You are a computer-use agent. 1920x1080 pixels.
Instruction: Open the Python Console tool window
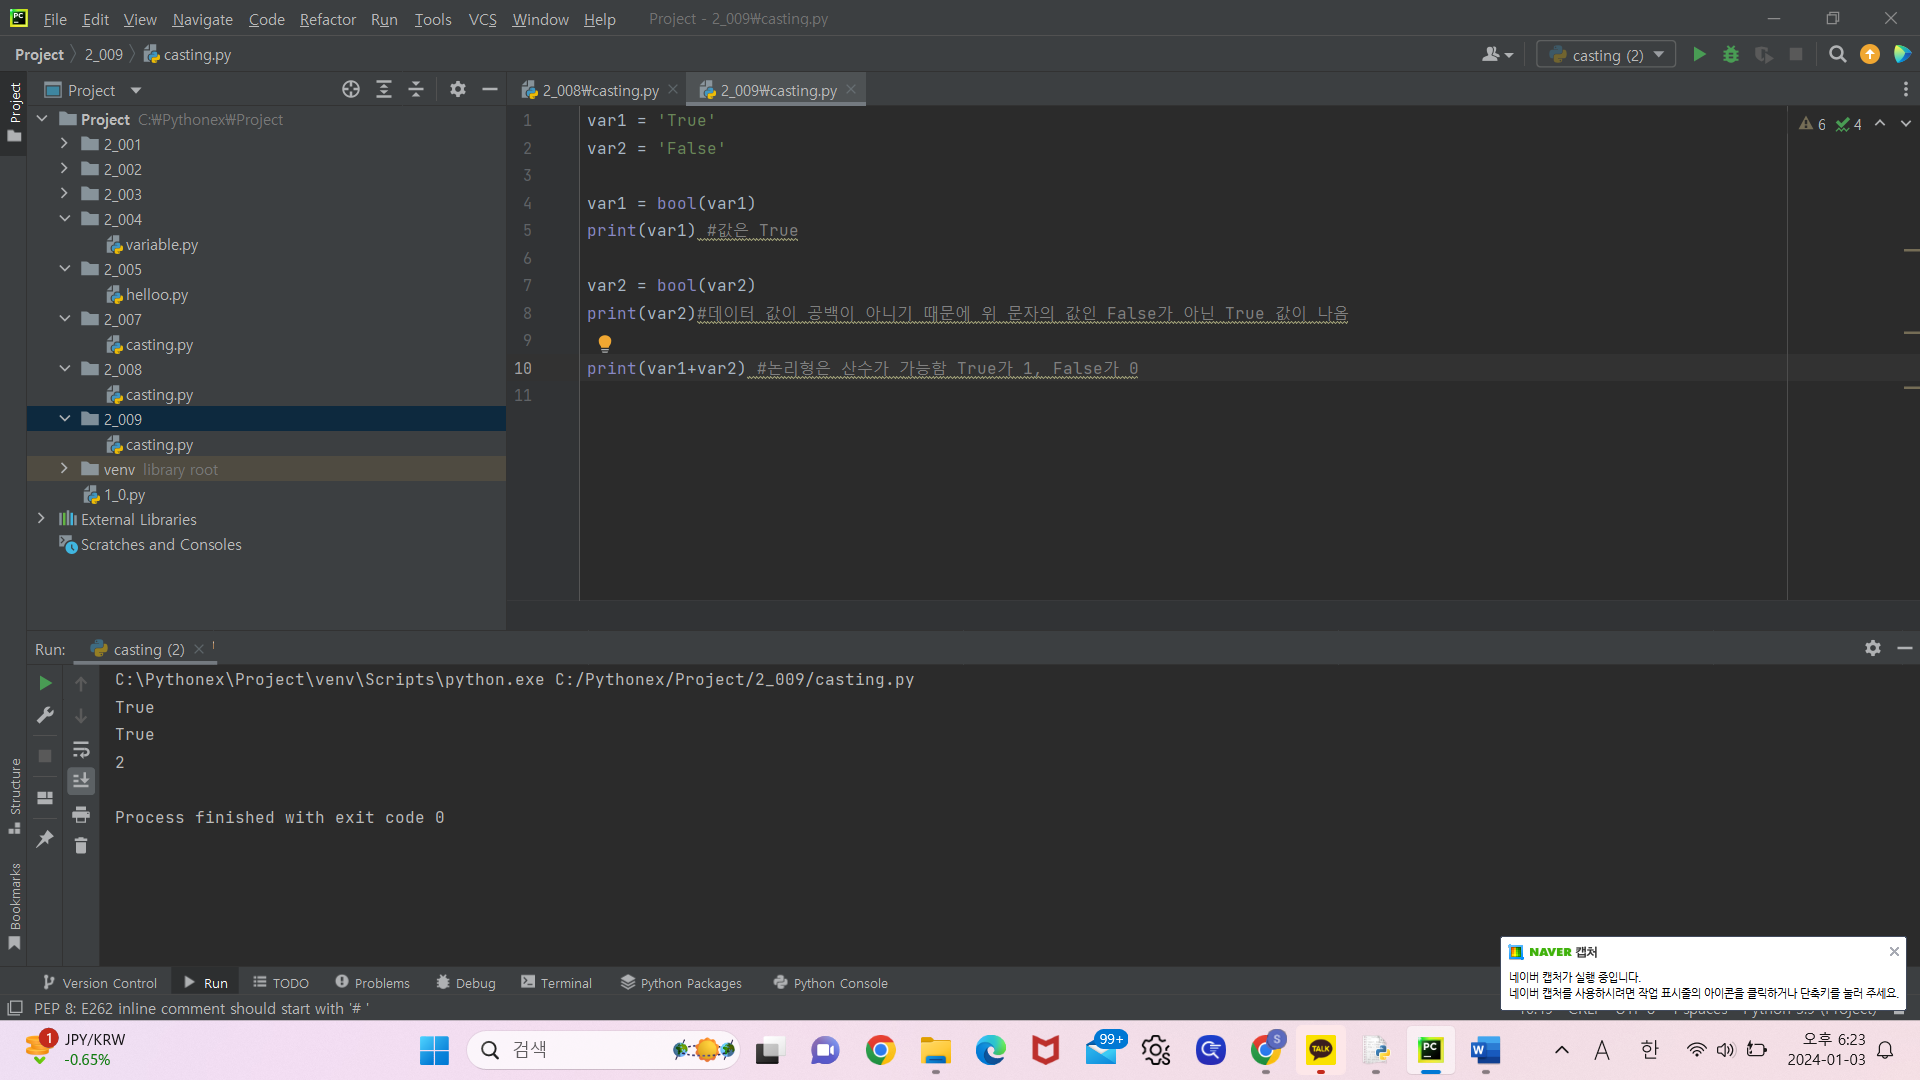coord(830,983)
